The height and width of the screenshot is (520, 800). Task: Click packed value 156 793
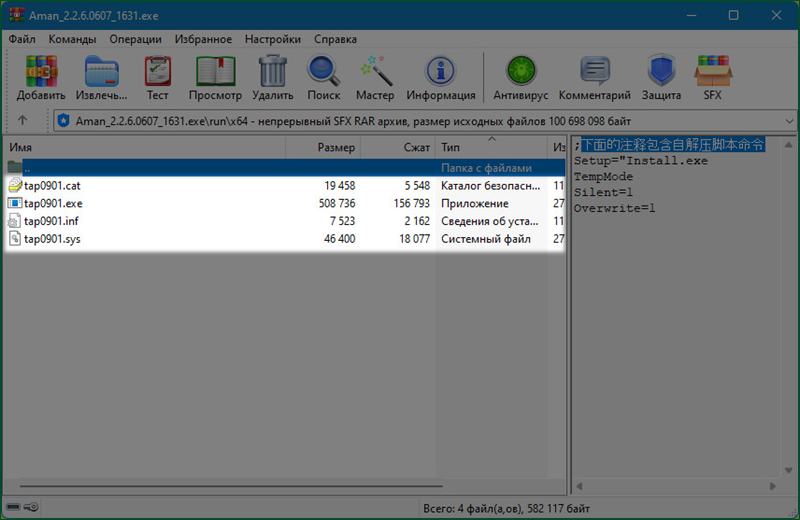[x=411, y=203]
